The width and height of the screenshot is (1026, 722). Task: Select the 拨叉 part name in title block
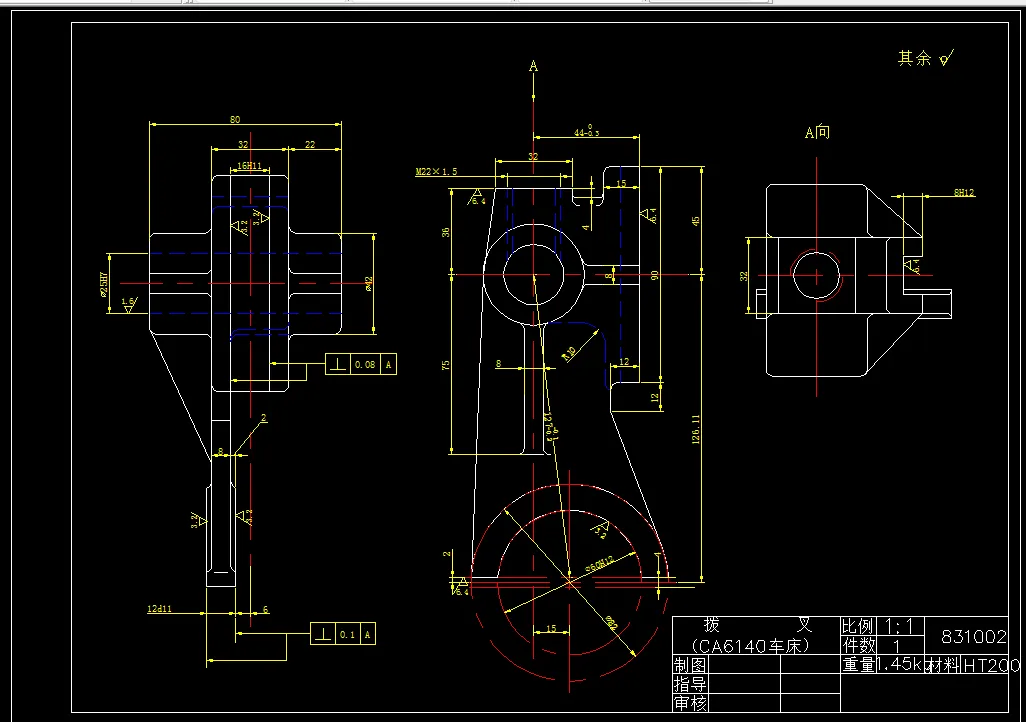(x=757, y=624)
